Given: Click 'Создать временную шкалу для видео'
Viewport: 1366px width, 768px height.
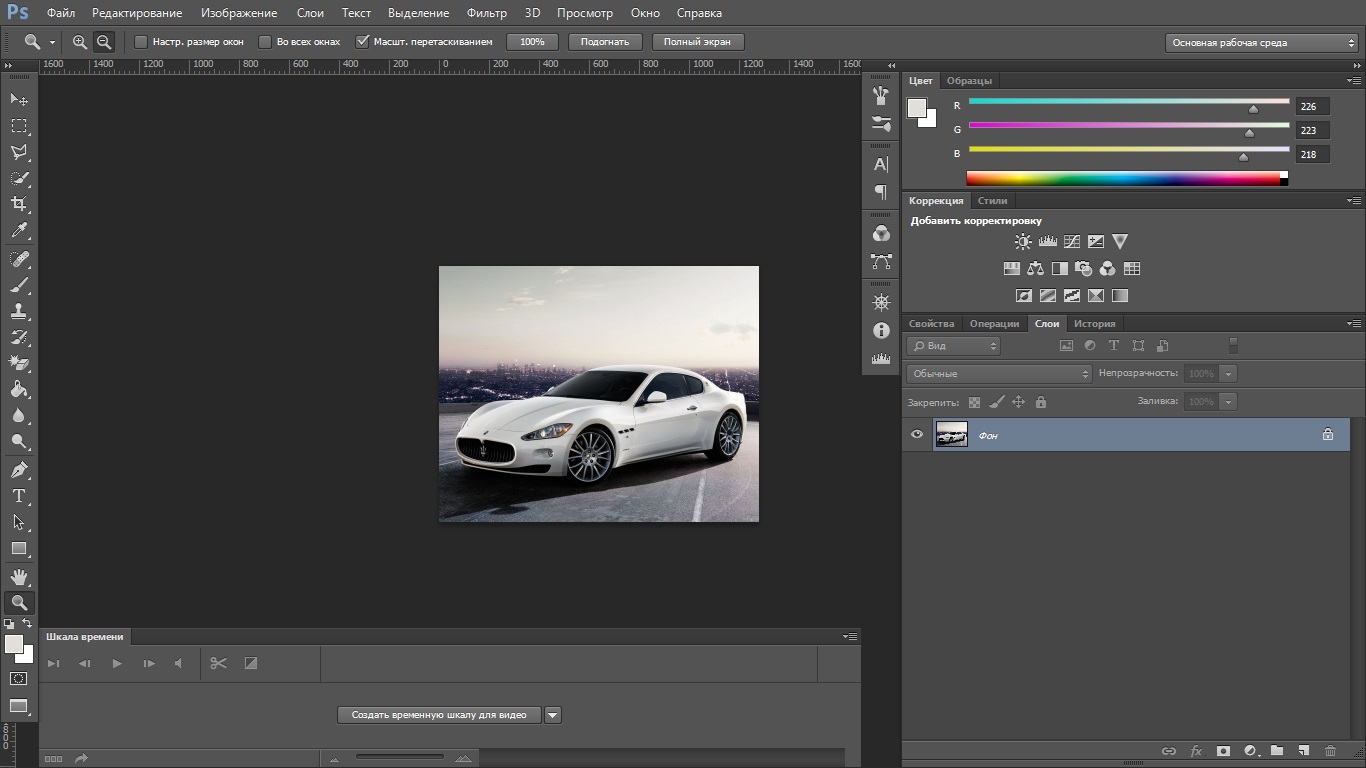Looking at the screenshot, I should [439, 715].
